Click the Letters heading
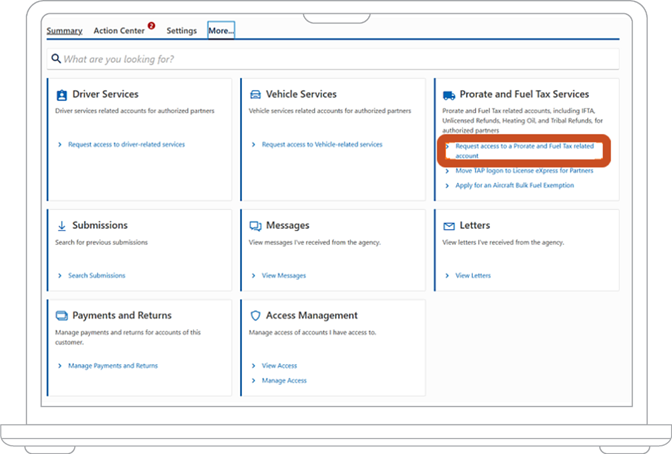The image size is (672, 454). [x=475, y=225]
